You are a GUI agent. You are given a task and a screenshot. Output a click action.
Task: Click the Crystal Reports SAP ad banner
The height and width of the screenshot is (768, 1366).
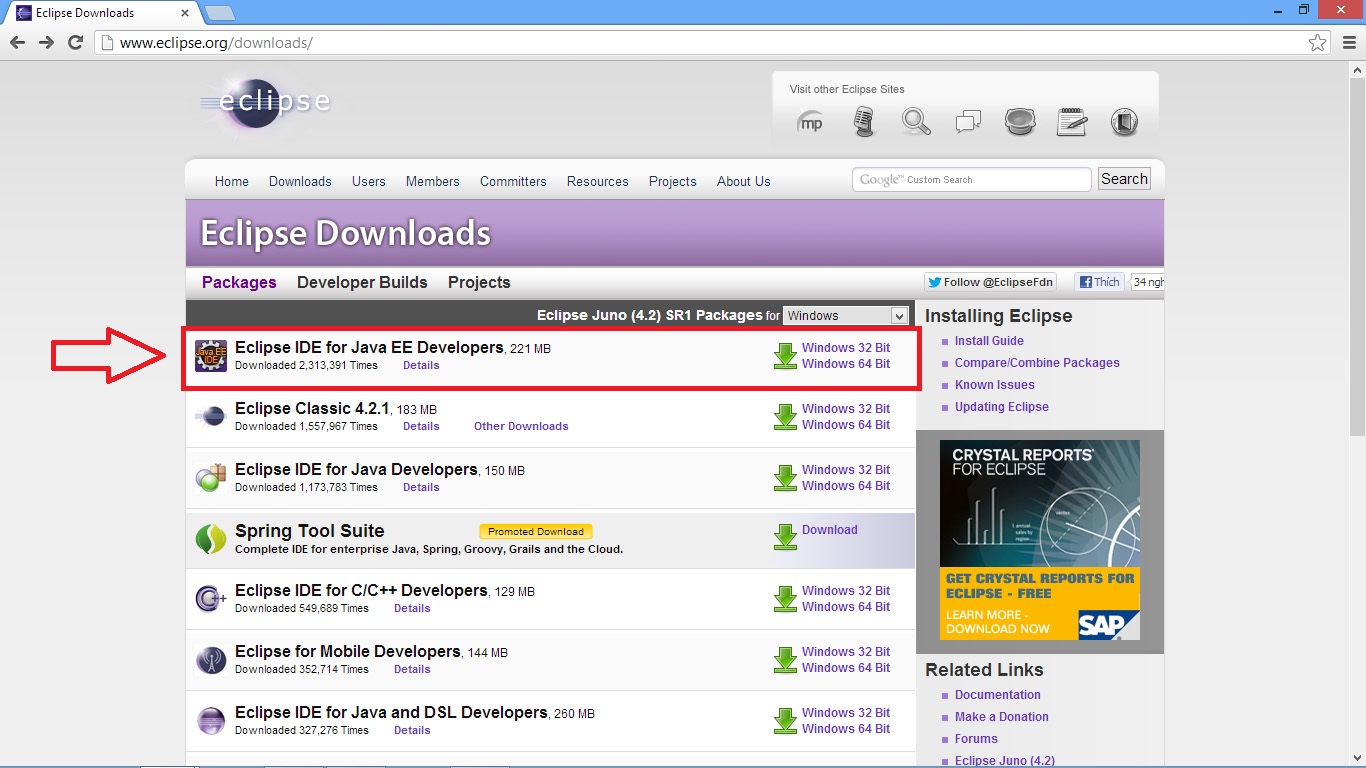(1040, 540)
